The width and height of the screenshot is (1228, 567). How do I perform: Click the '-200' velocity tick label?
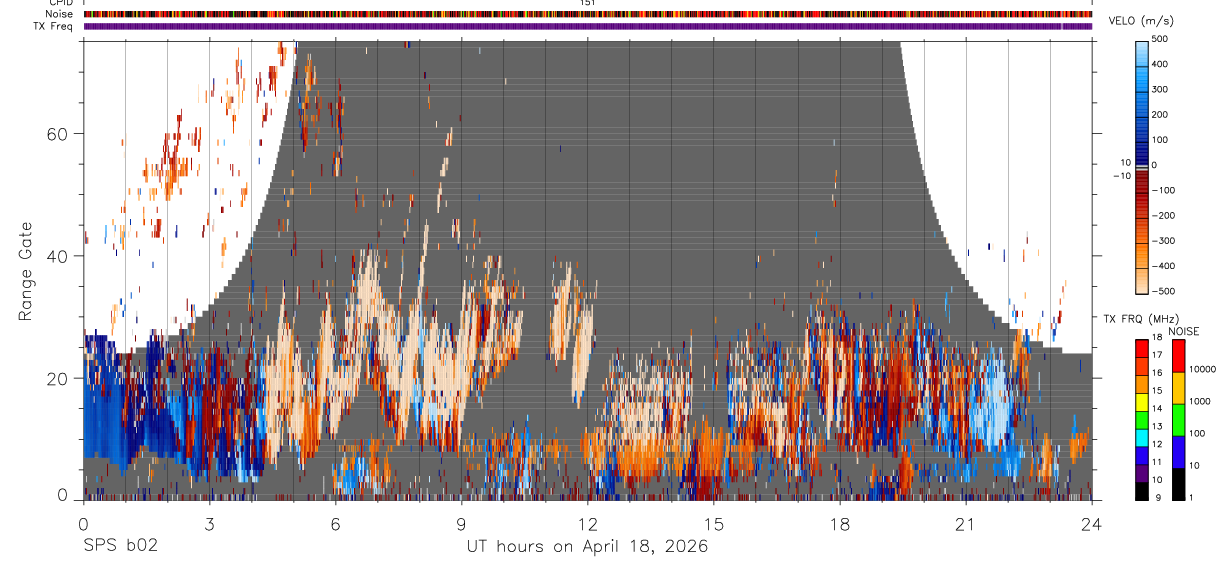point(1163,216)
